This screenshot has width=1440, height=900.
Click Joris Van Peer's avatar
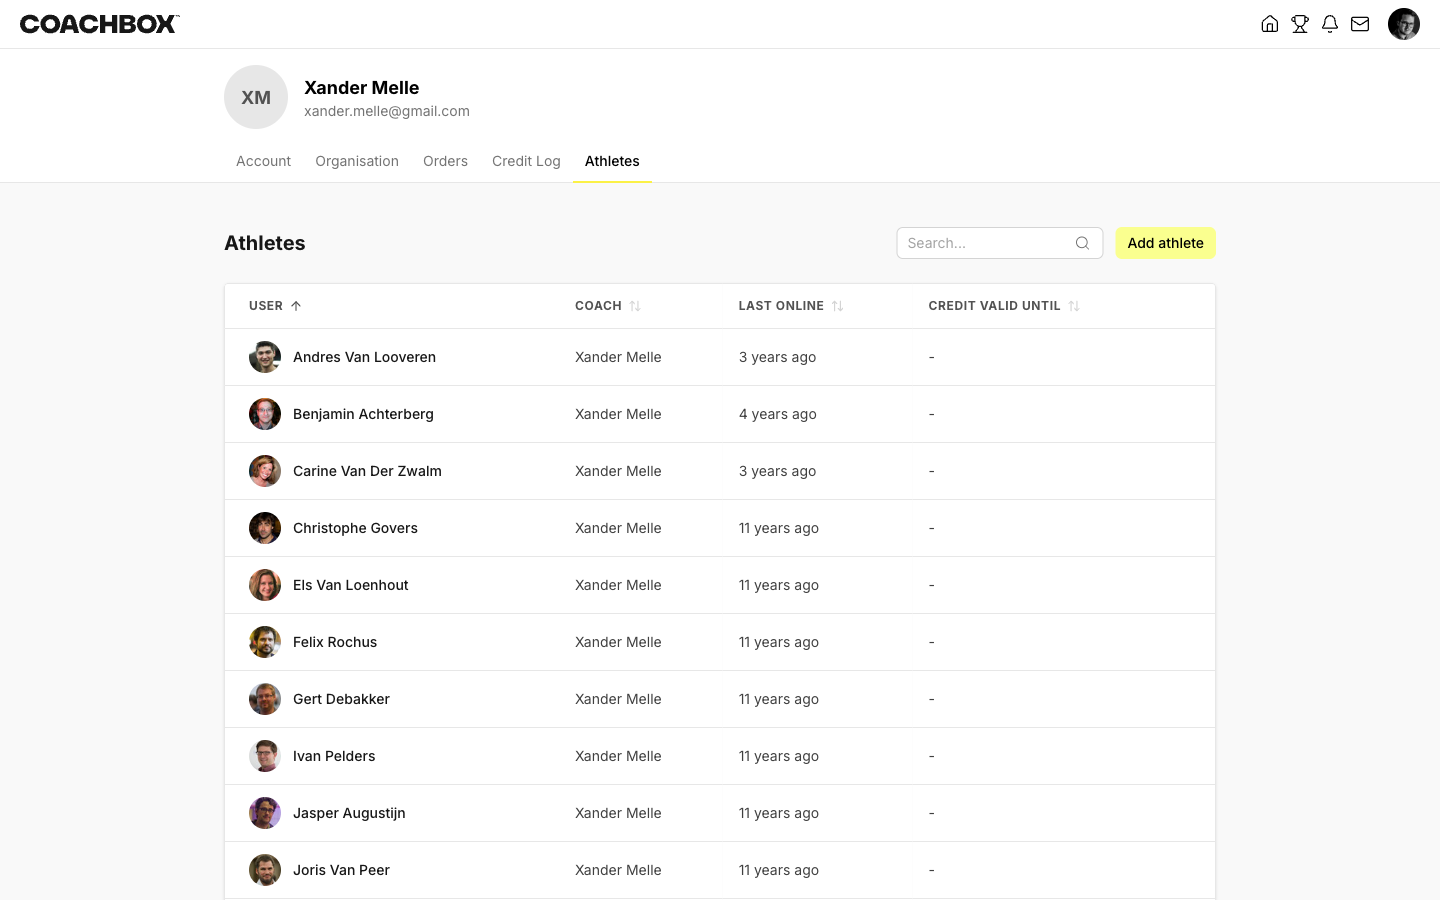coord(265,870)
